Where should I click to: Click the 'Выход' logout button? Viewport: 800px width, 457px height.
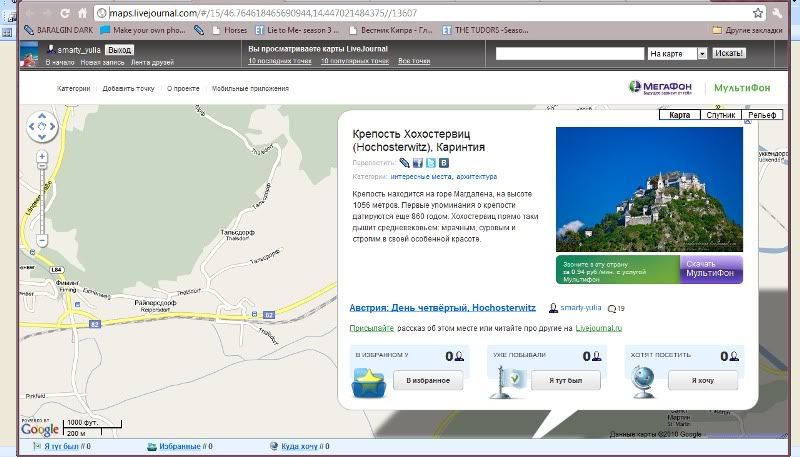[119, 49]
